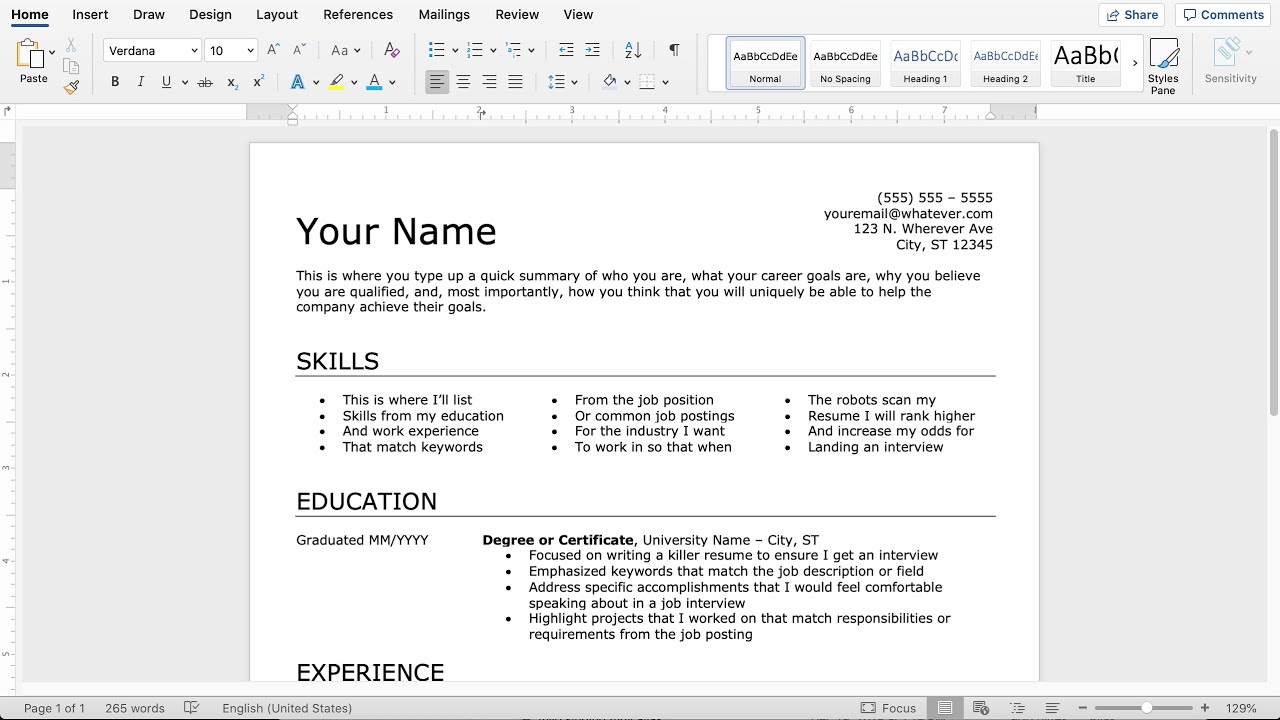Toggle underline formatting
This screenshot has height=720, width=1280.
(166, 82)
